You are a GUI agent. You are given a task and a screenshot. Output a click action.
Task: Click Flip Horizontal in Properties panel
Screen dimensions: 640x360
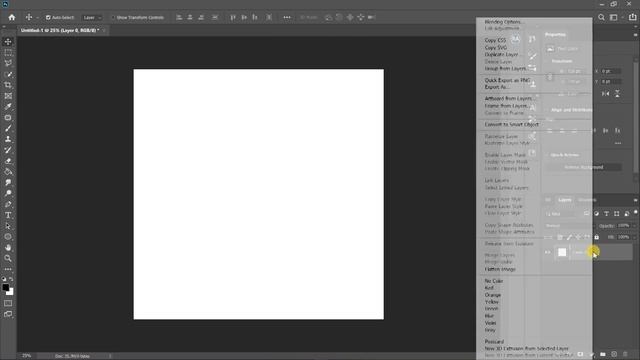tap(606, 93)
